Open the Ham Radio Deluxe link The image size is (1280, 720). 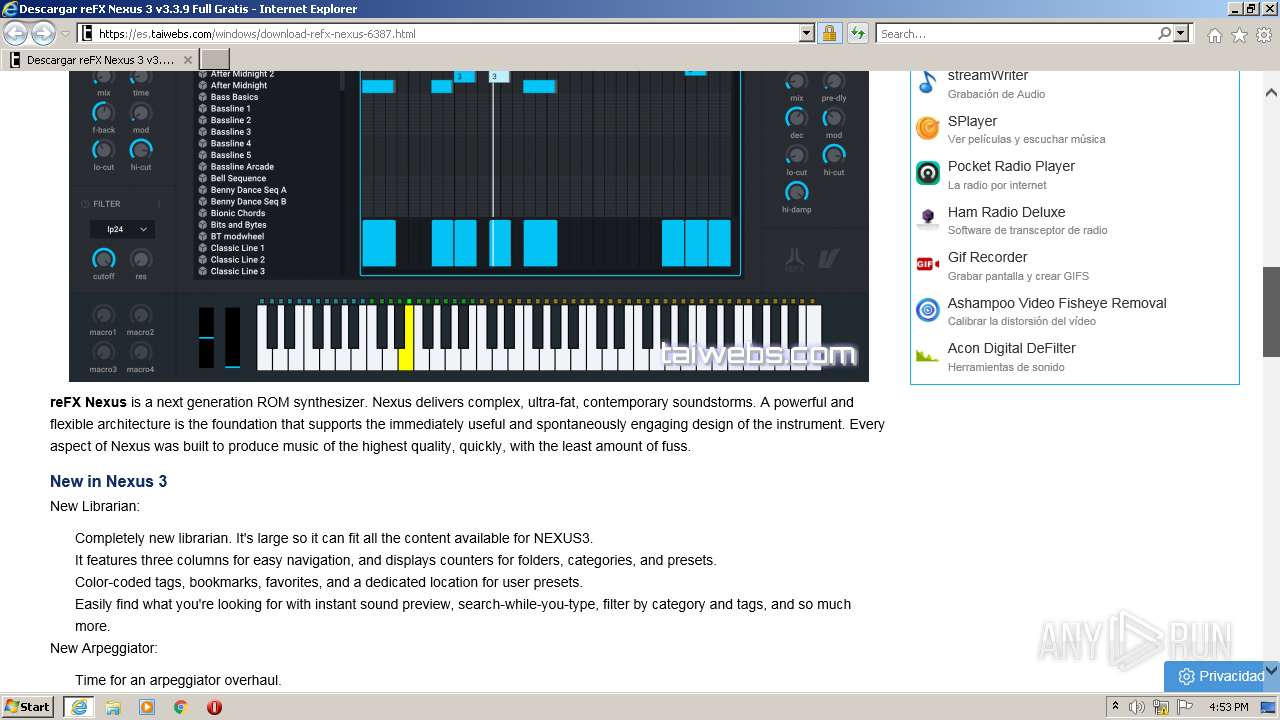pyautogui.click(x=1006, y=212)
